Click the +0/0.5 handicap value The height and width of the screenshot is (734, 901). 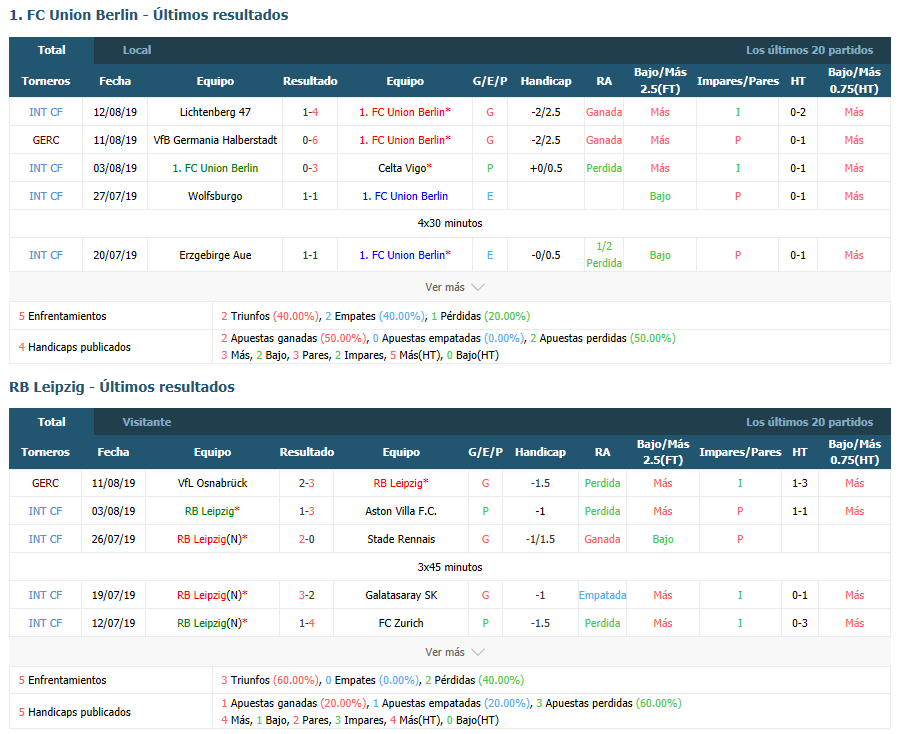point(546,168)
